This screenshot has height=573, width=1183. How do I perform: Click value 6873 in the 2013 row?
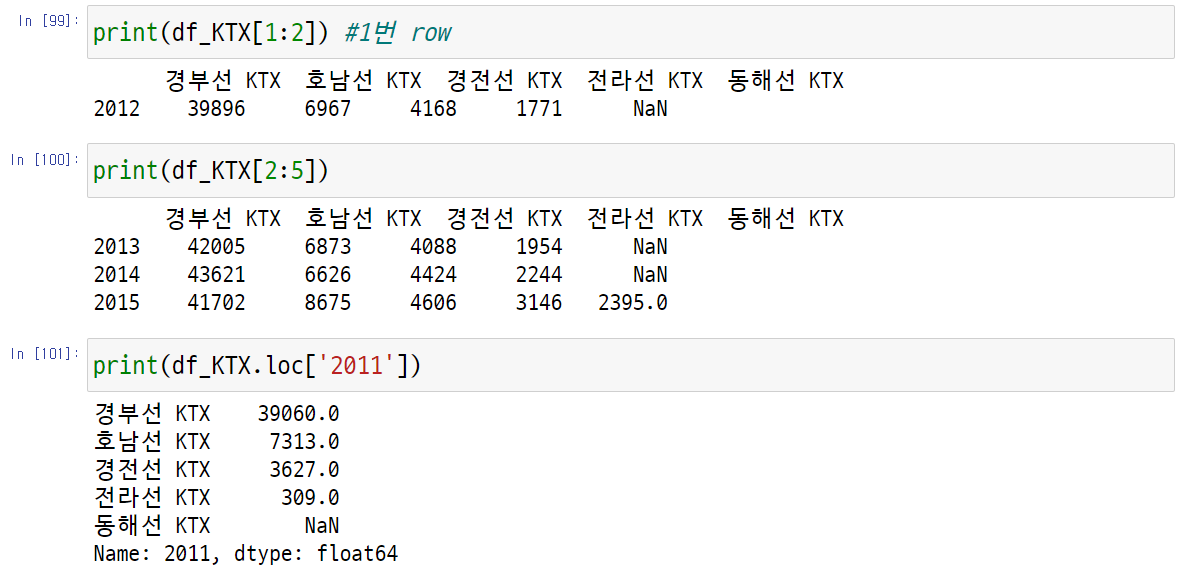pos(327,247)
